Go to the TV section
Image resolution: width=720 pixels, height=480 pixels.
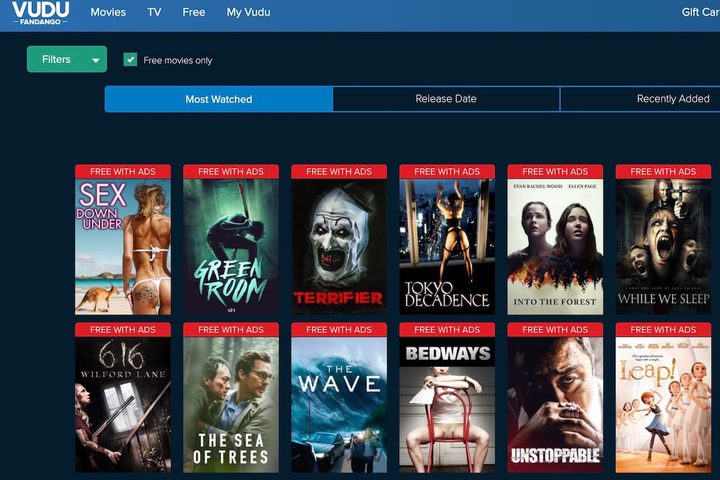coord(154,12)
